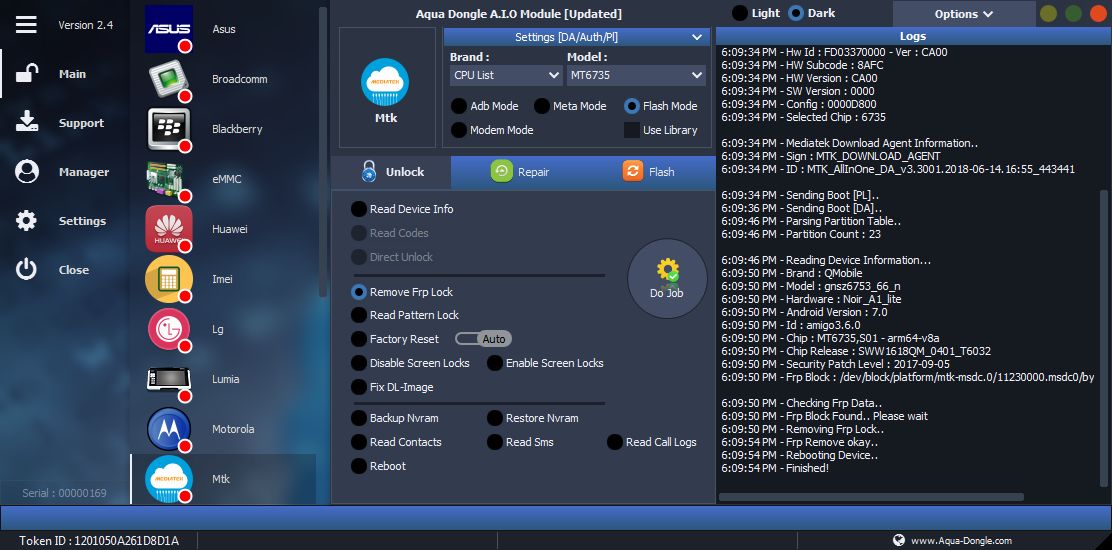Select Modem Mode radio option
The width and height of the screenshot is (1112, 550).
coord(459,130)
